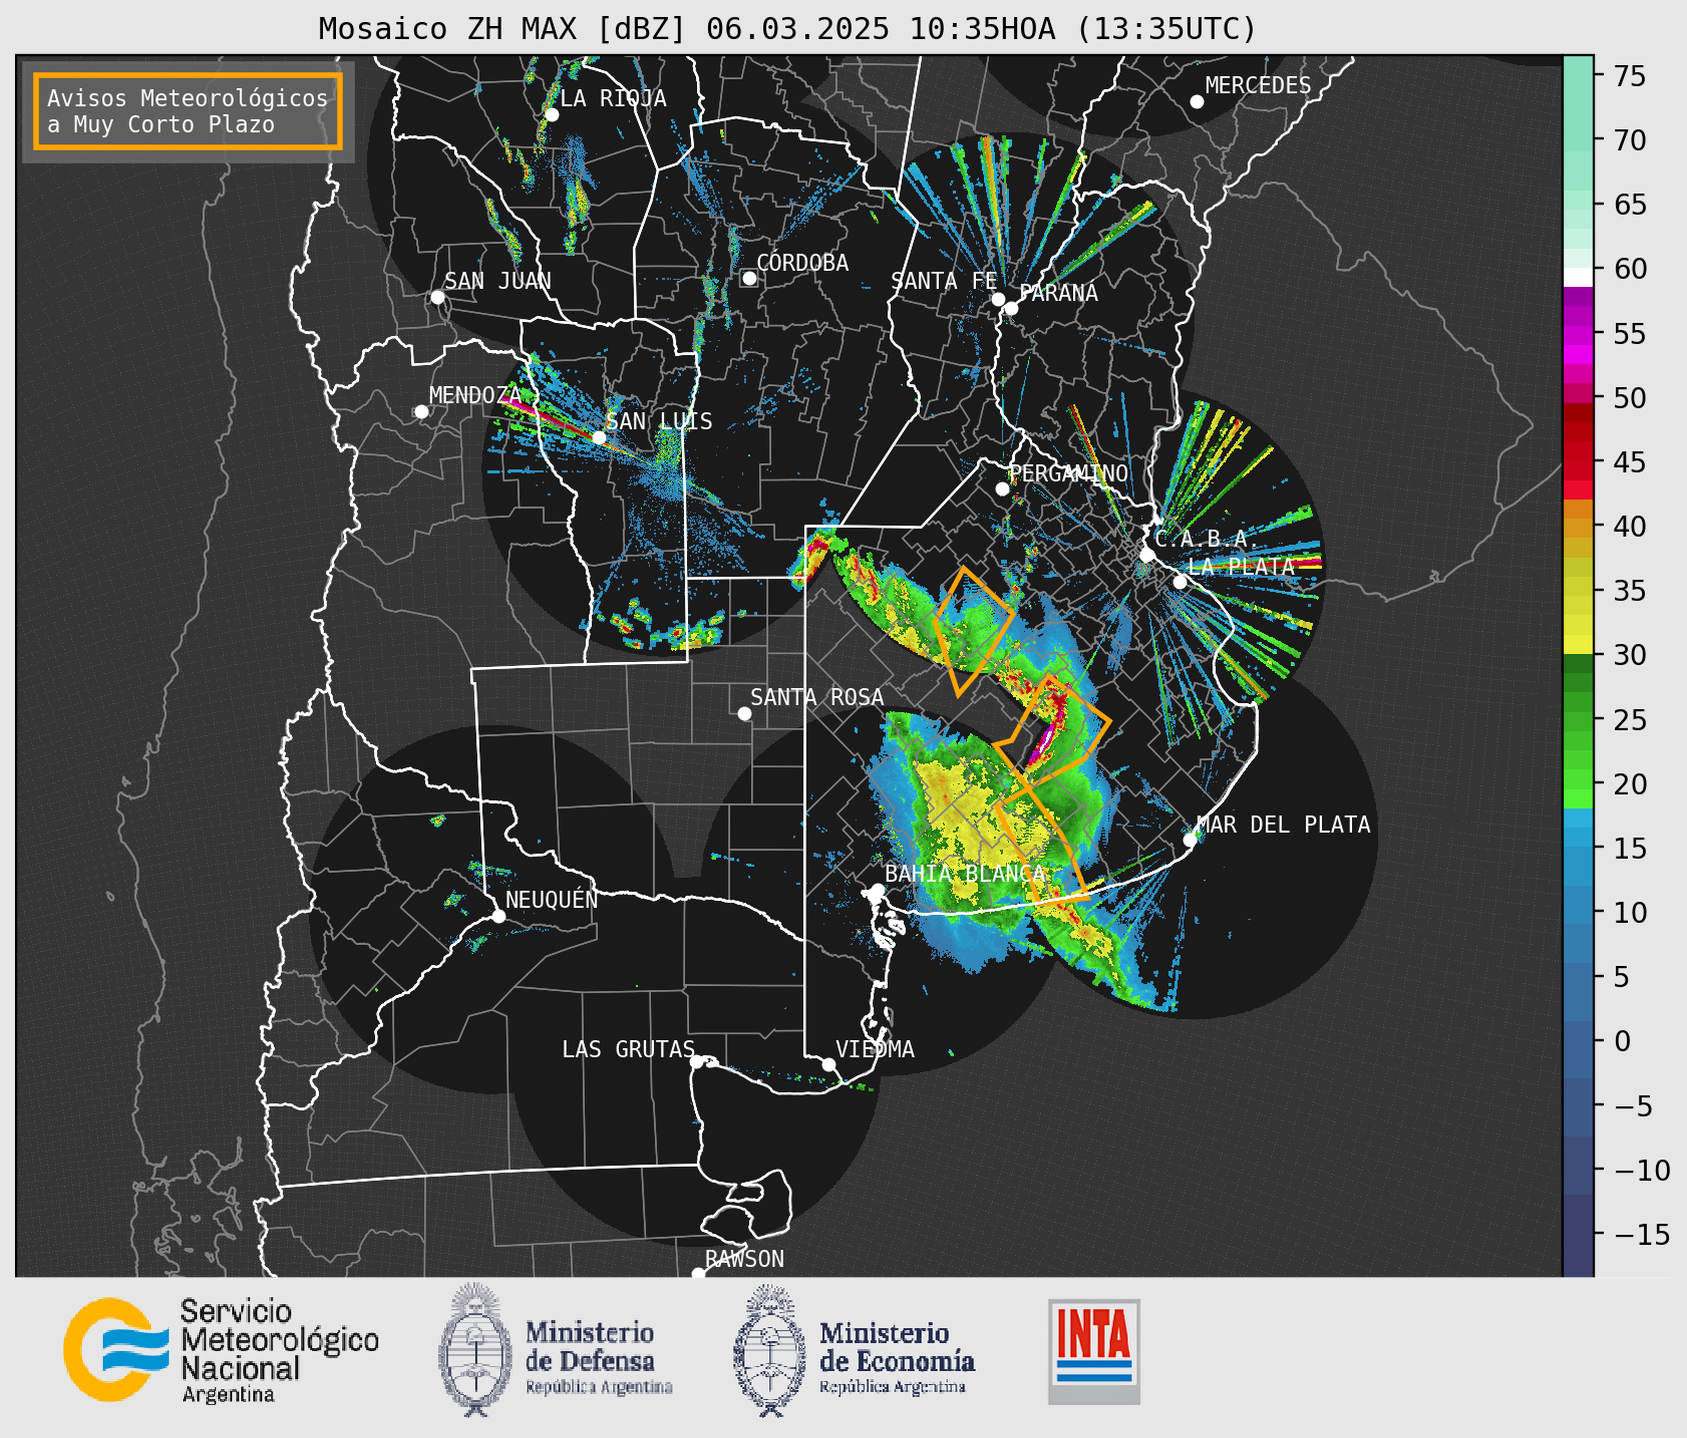Screen dimensions: 1687x1438
Task: Click the green 25 dBZ color band
Action: pyautogui.click(x=1578, y=720)
